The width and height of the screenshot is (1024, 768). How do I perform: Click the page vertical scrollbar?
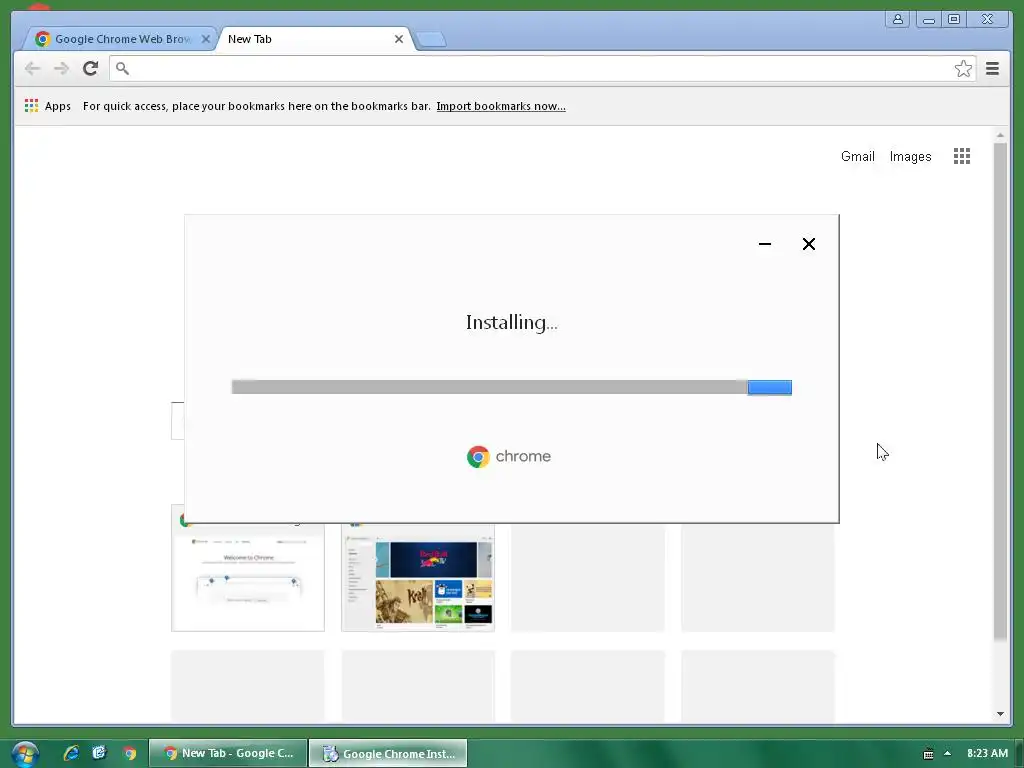pos(1000,392)
